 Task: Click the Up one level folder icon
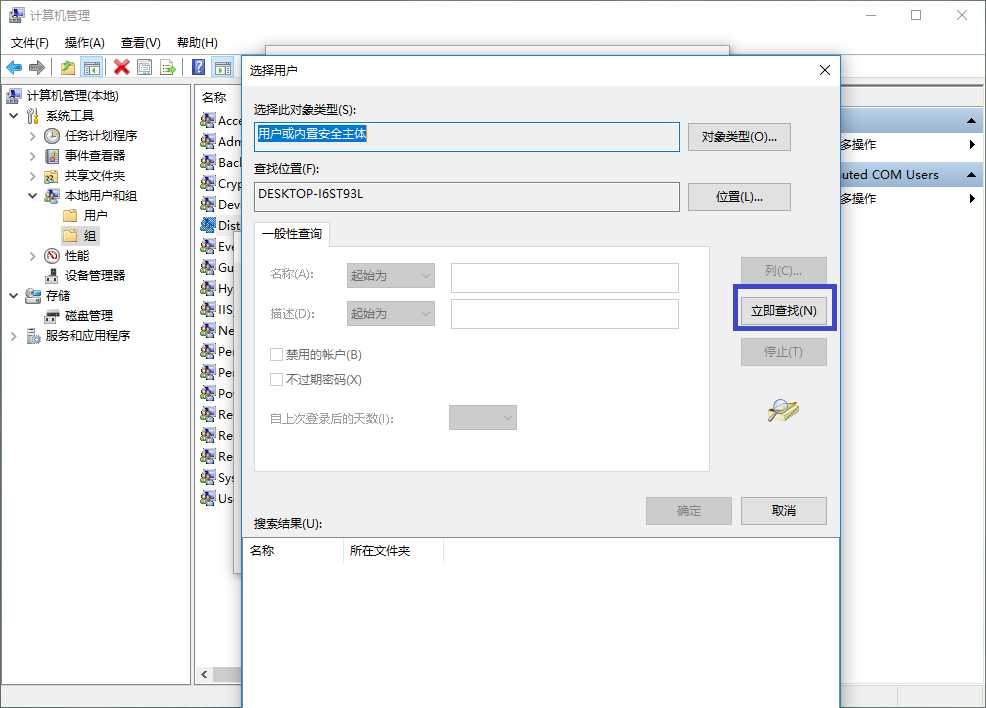click(x=68, y=67)
